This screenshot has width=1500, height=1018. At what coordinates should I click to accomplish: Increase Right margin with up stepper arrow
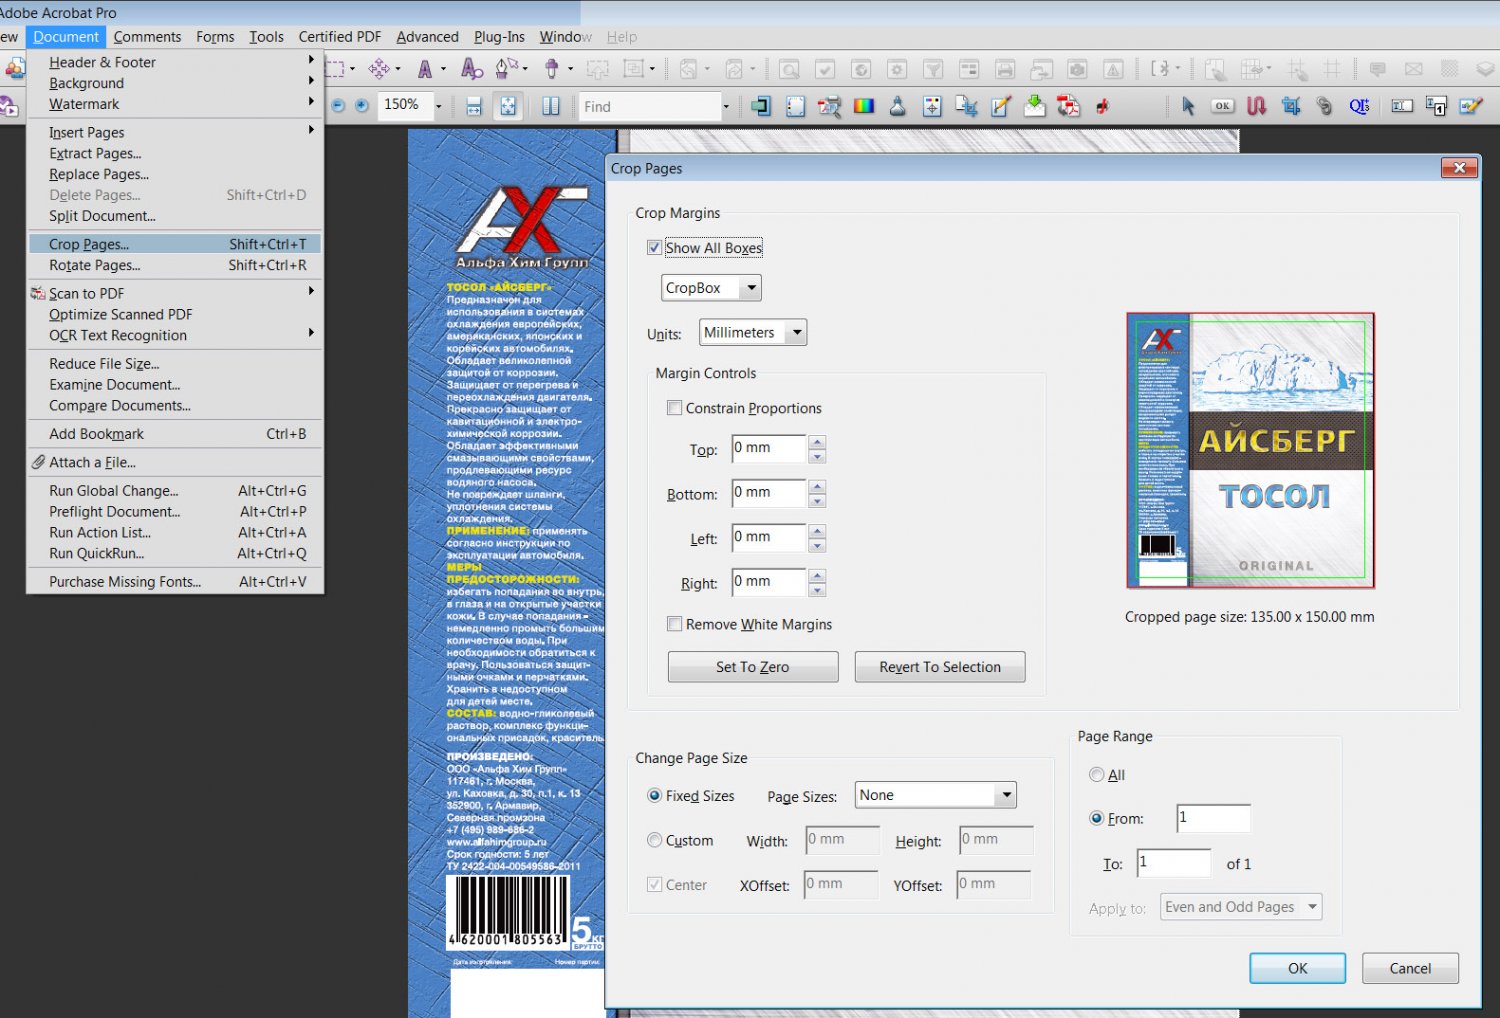click(817, 576)
